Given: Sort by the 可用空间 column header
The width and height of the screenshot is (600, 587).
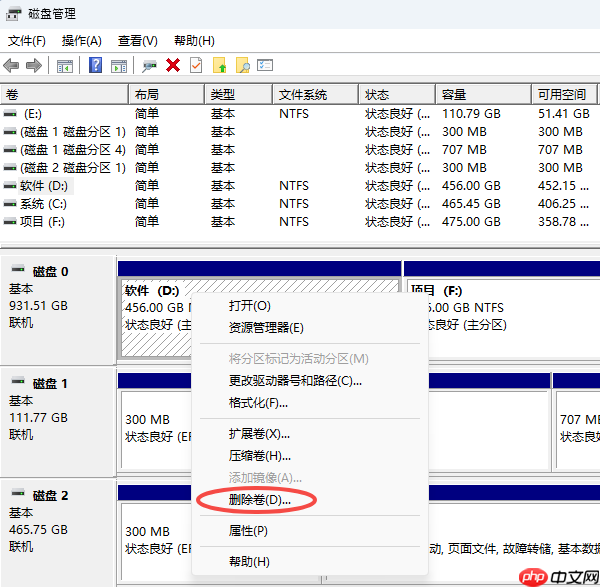Looking at the screenshot, I should (564, 94).
